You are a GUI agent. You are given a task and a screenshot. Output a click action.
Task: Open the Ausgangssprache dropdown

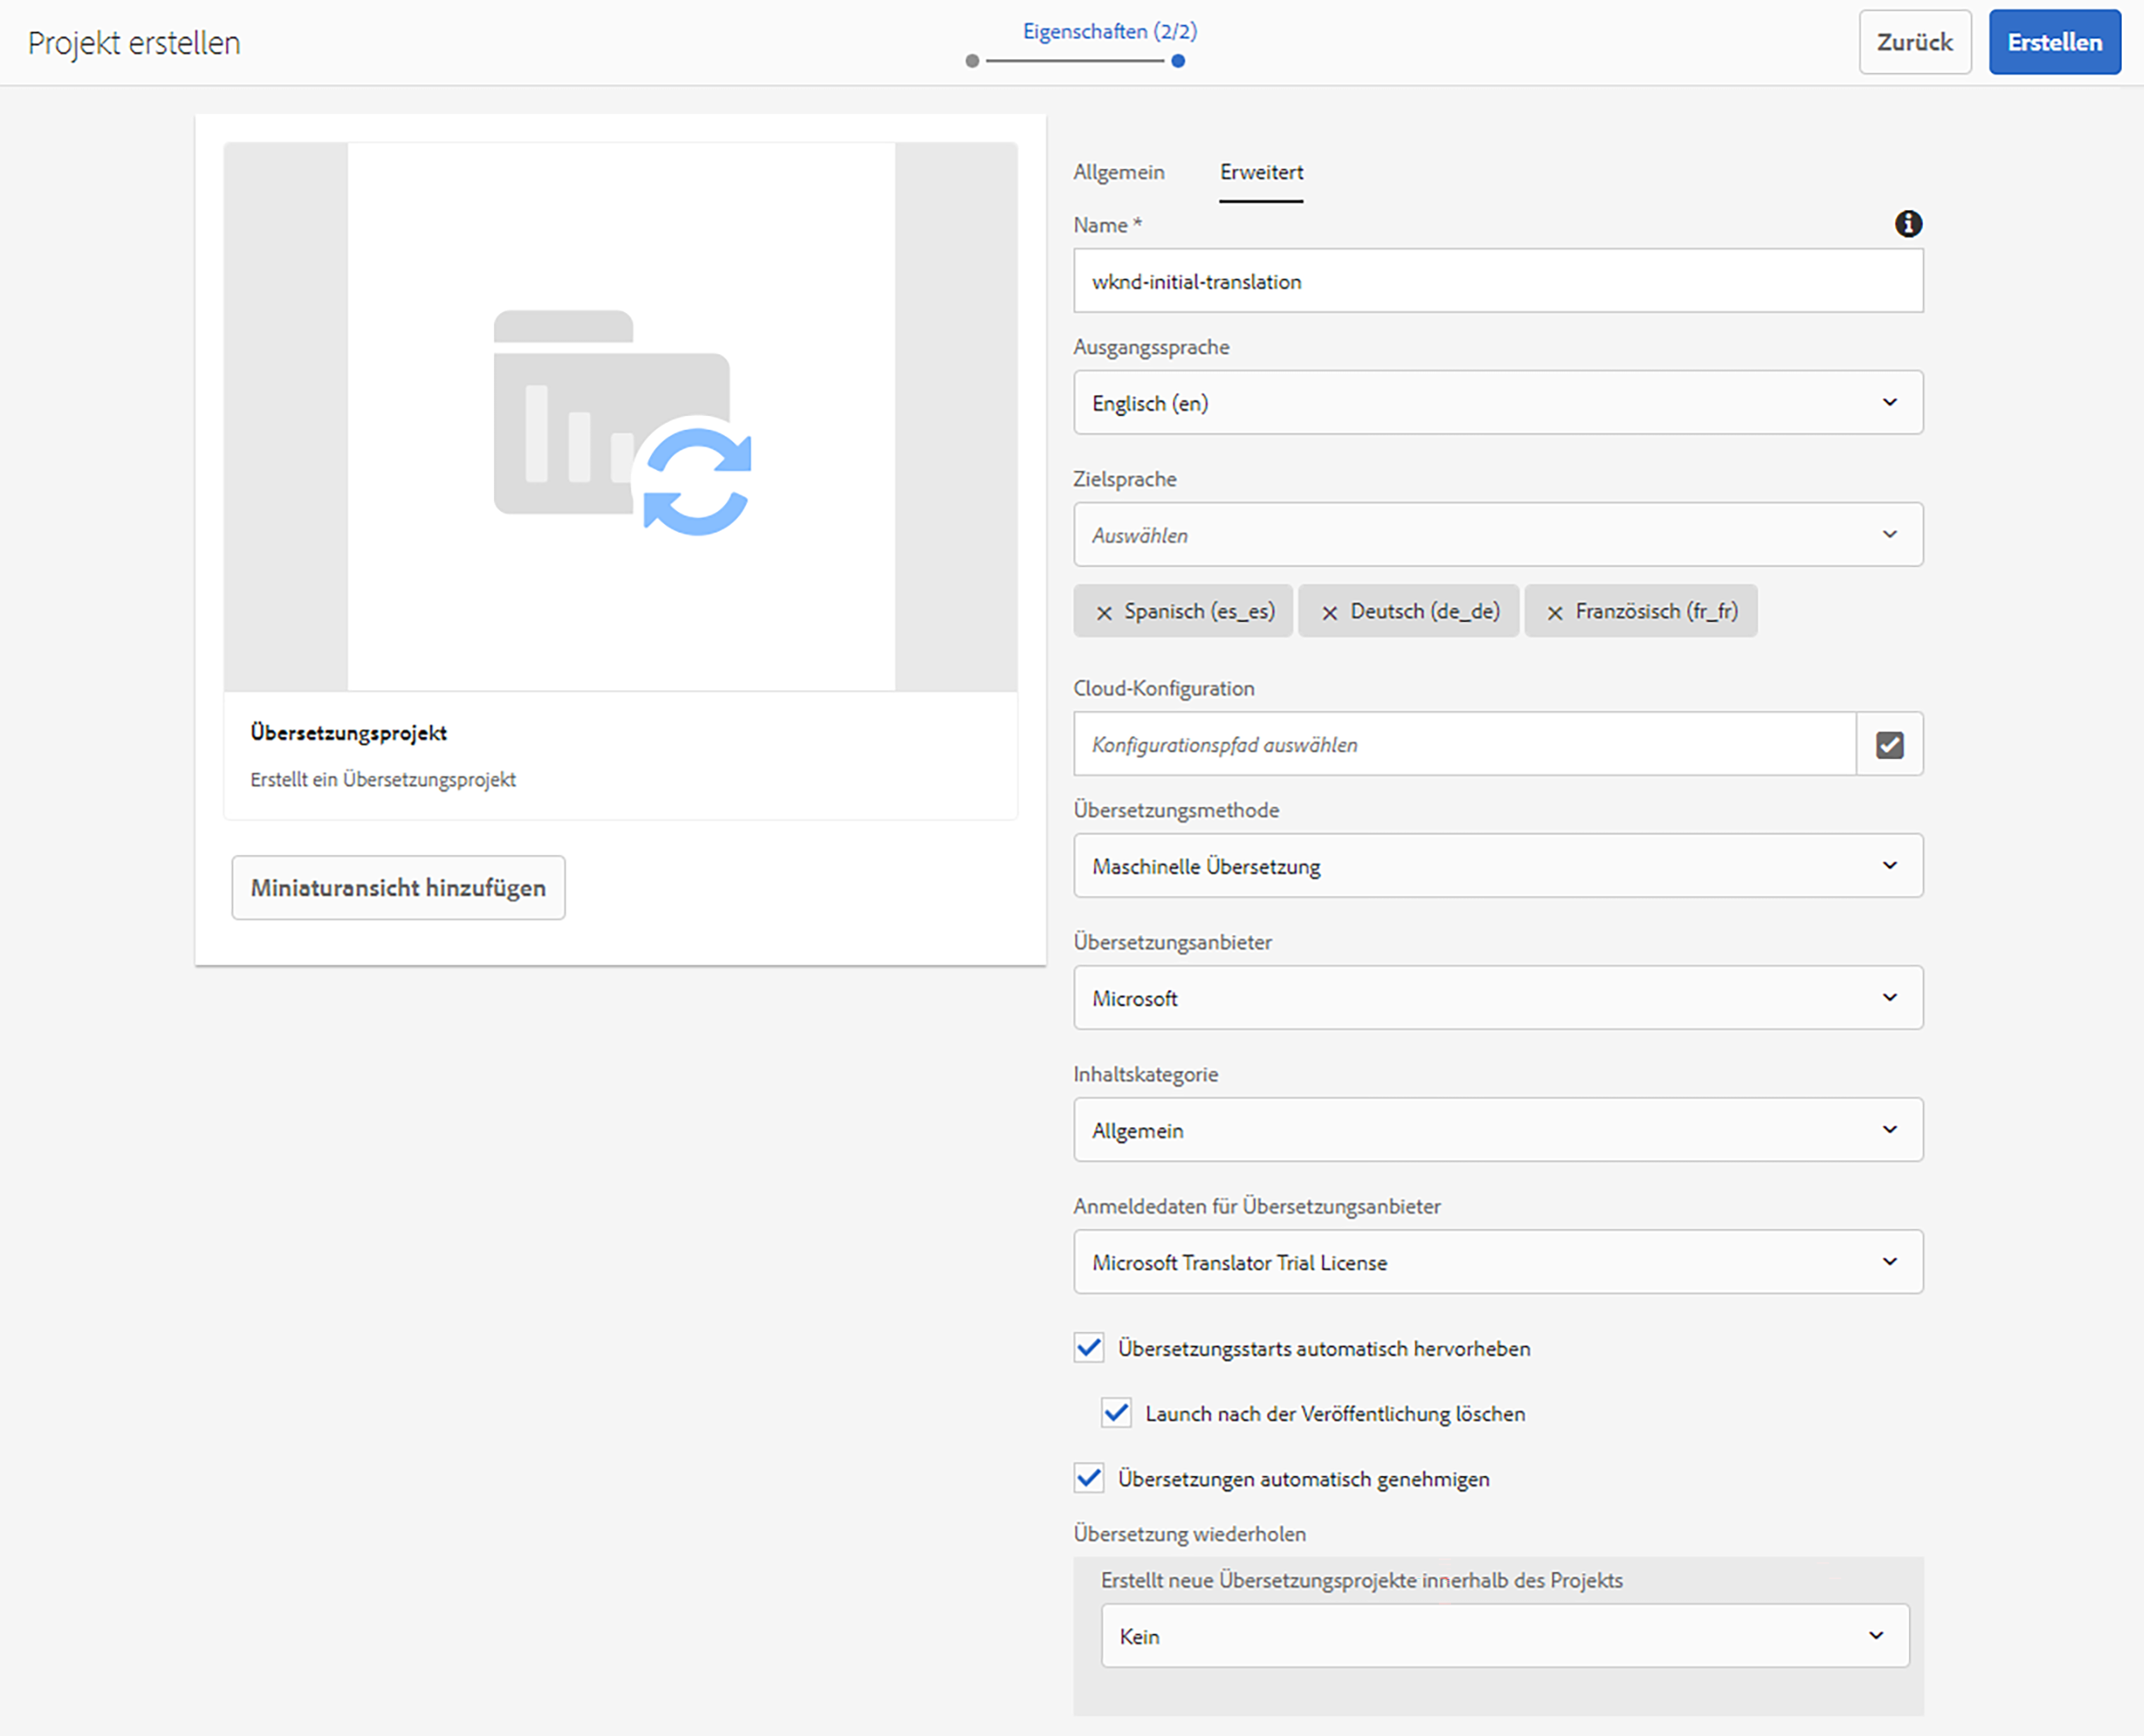tap(1497, 403)
